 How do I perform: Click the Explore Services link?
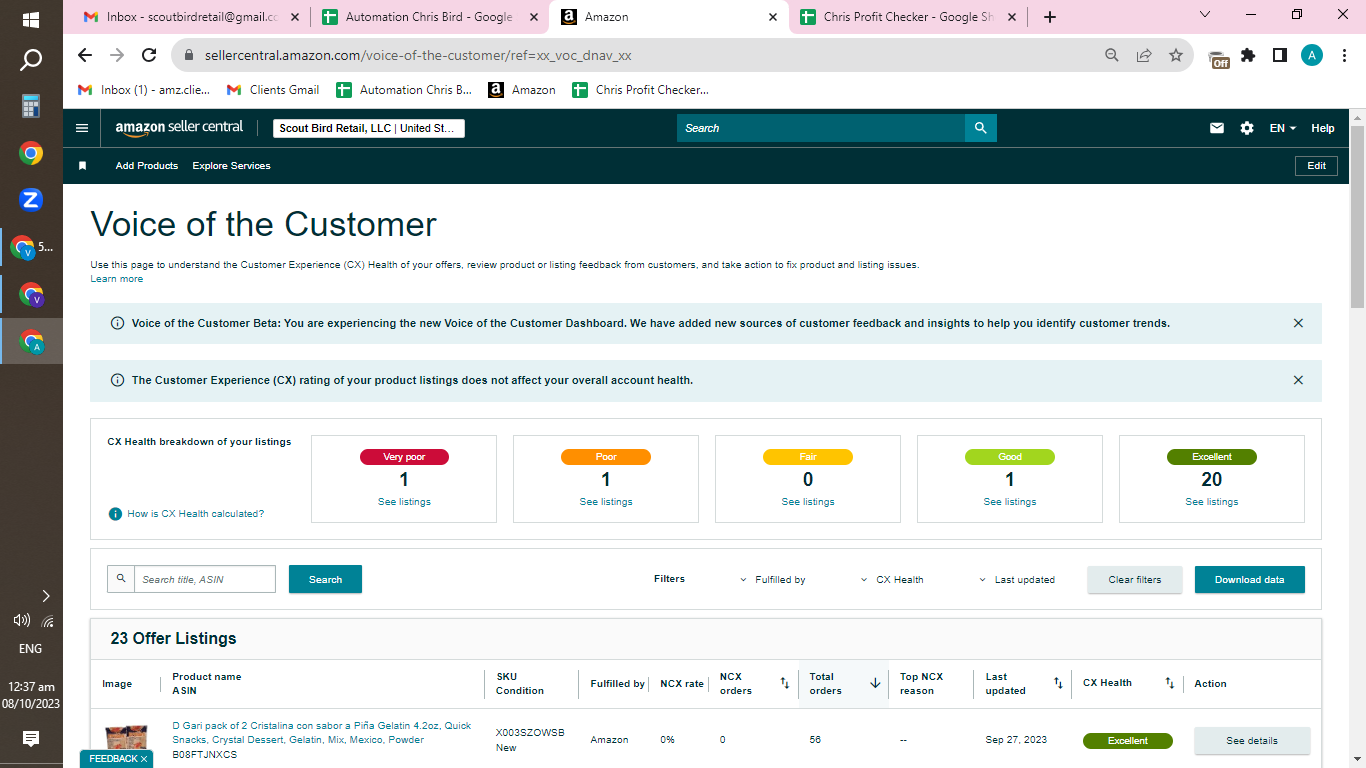[x=231, y=166]
